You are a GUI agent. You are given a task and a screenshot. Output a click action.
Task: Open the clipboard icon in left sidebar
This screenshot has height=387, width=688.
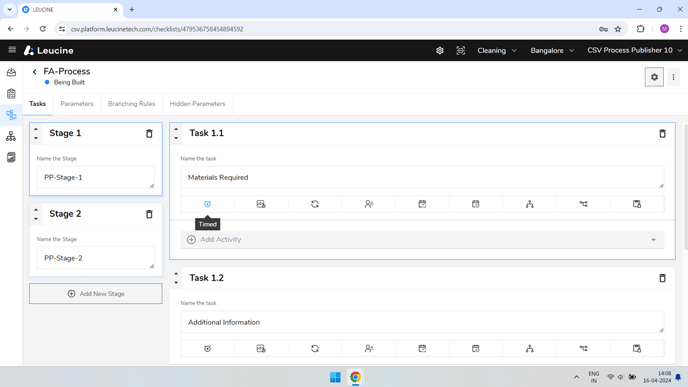[x=11, y=93]
